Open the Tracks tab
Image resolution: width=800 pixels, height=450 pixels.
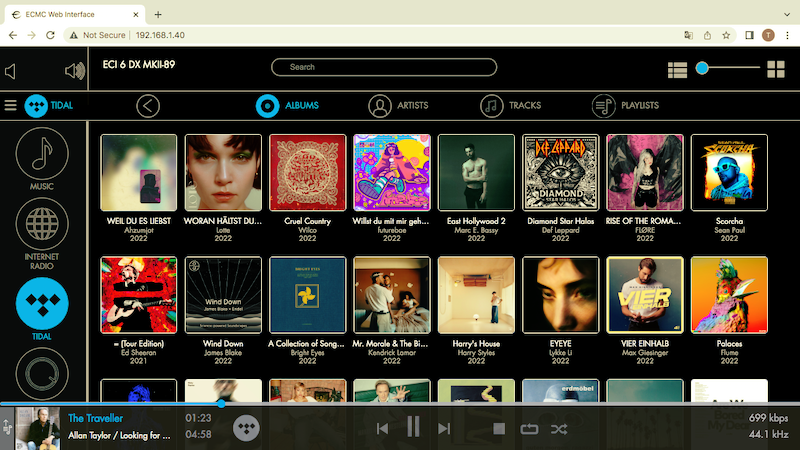click(x=511, y=106)
